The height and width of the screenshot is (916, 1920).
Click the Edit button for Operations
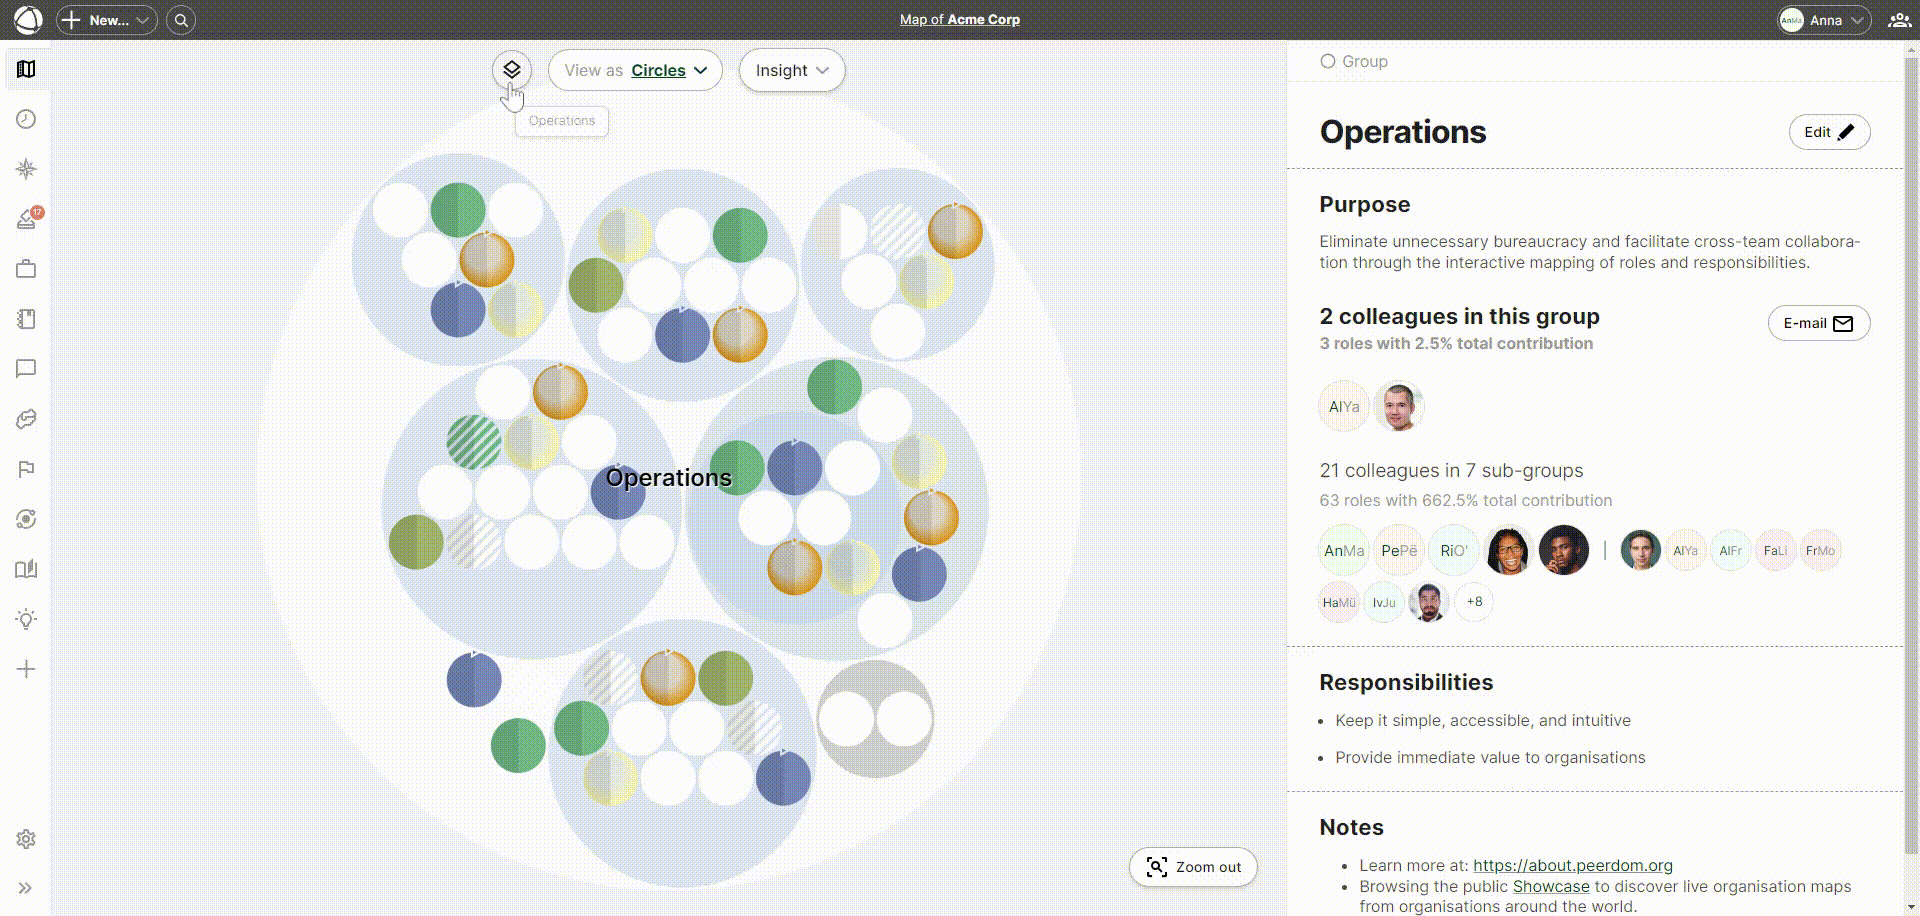[1828, 132]
